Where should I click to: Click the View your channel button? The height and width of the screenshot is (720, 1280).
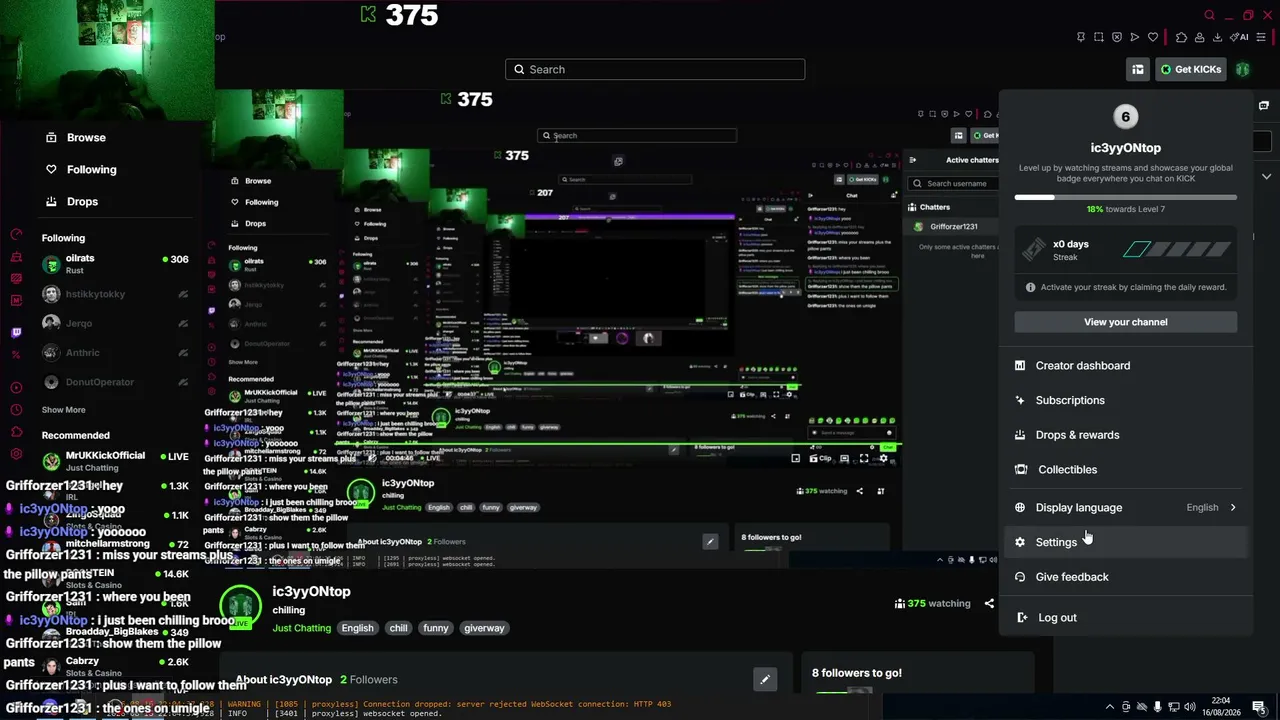1126,322
